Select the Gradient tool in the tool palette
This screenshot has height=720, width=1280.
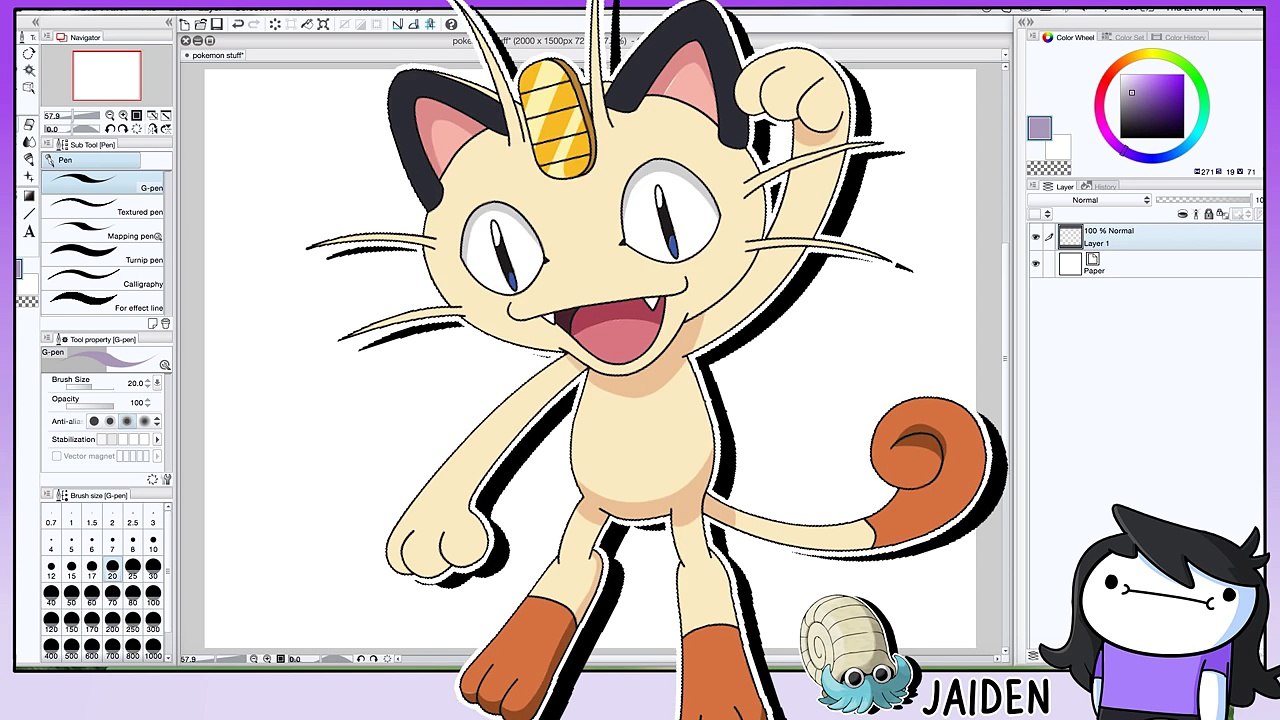pos(29,195)
